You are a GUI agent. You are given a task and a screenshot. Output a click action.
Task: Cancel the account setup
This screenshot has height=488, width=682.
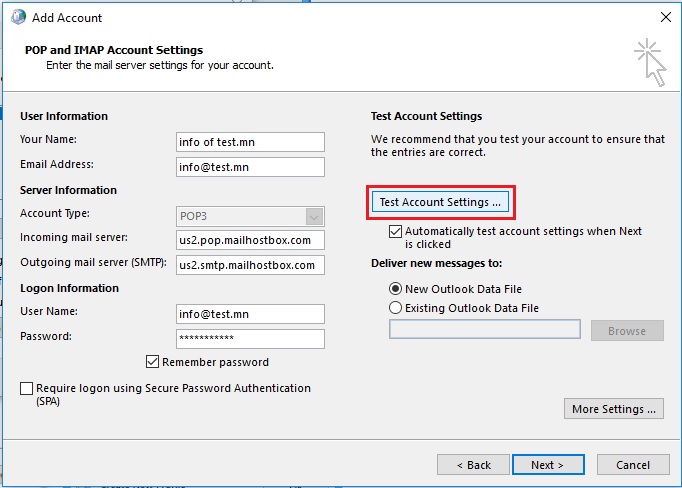click(633, 465)
